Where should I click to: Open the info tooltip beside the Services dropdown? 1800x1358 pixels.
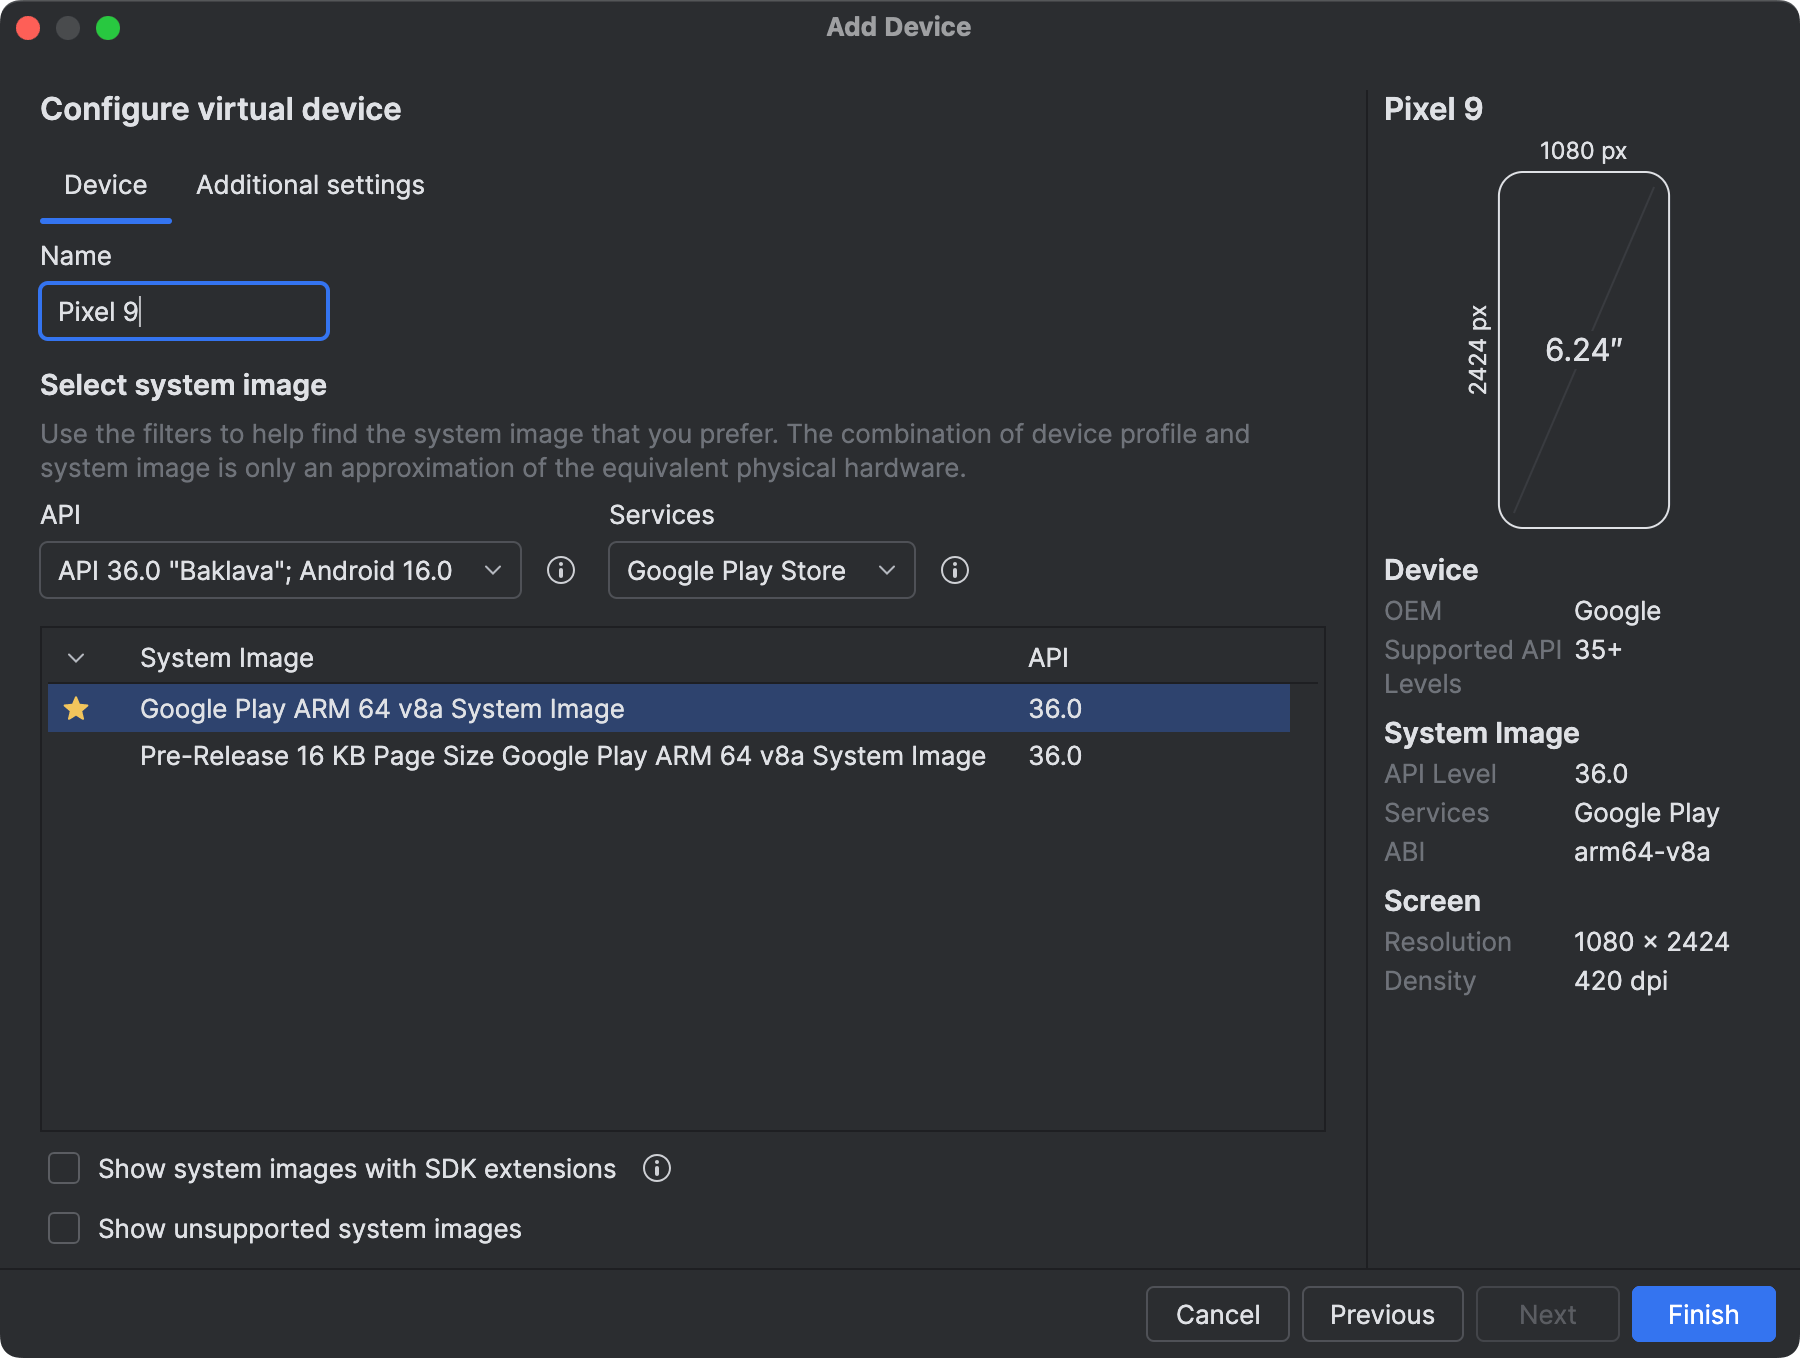pos(955,570)
